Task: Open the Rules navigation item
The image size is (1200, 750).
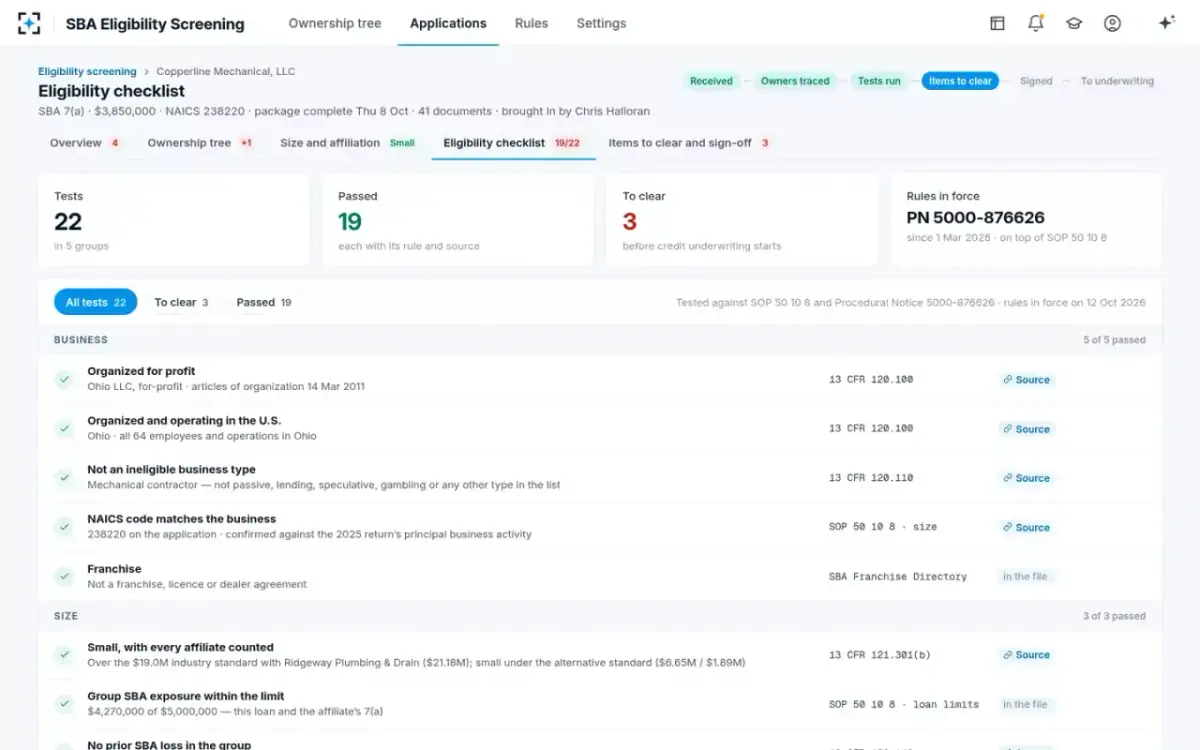Action: [x=531, y=23]
